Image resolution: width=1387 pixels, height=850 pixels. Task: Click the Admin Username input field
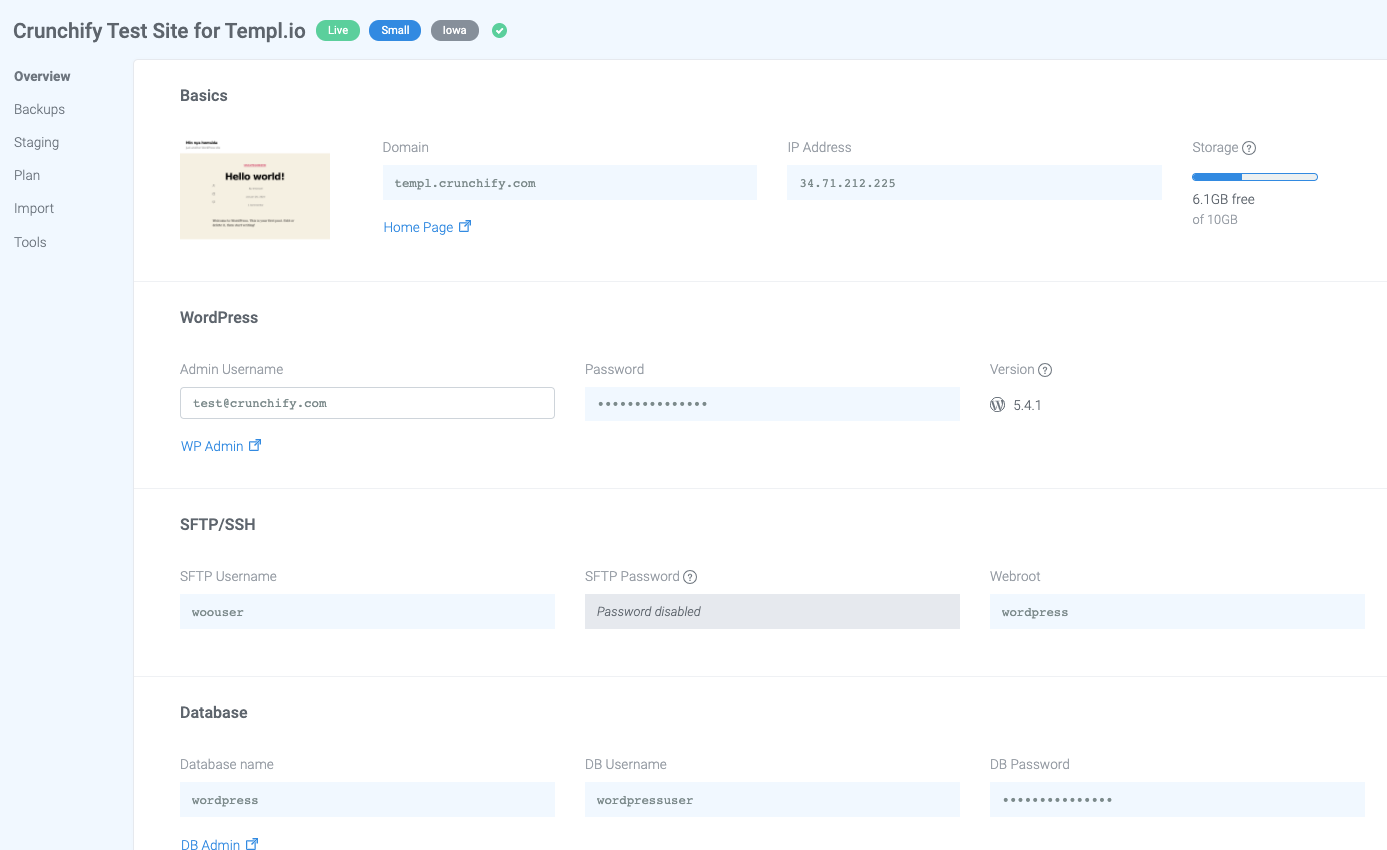pos(367,403)
